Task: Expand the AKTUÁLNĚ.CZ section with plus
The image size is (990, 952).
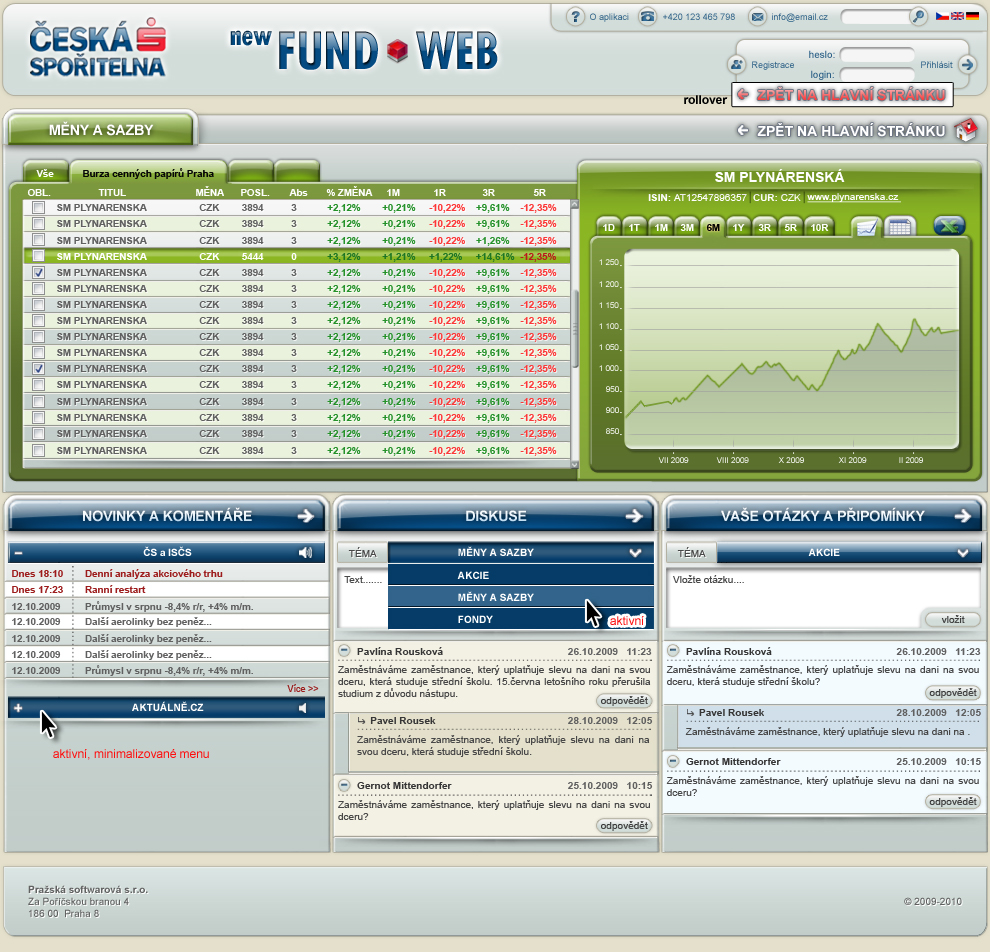Action: [18, 708]
